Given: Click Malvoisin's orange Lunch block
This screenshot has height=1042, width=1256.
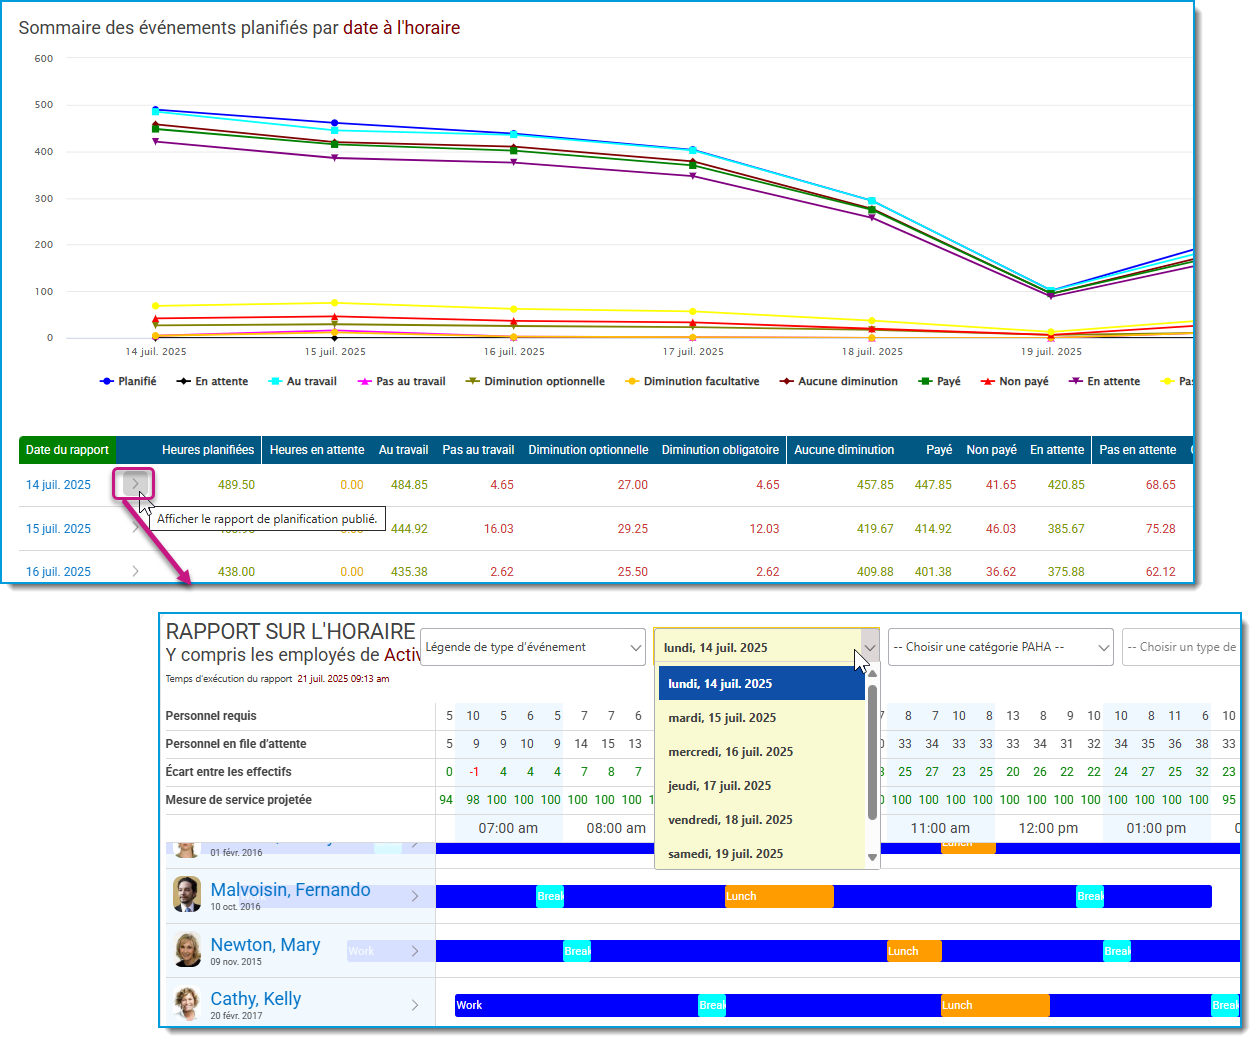Looking at the screenshot, I should [x=779, y=896].
